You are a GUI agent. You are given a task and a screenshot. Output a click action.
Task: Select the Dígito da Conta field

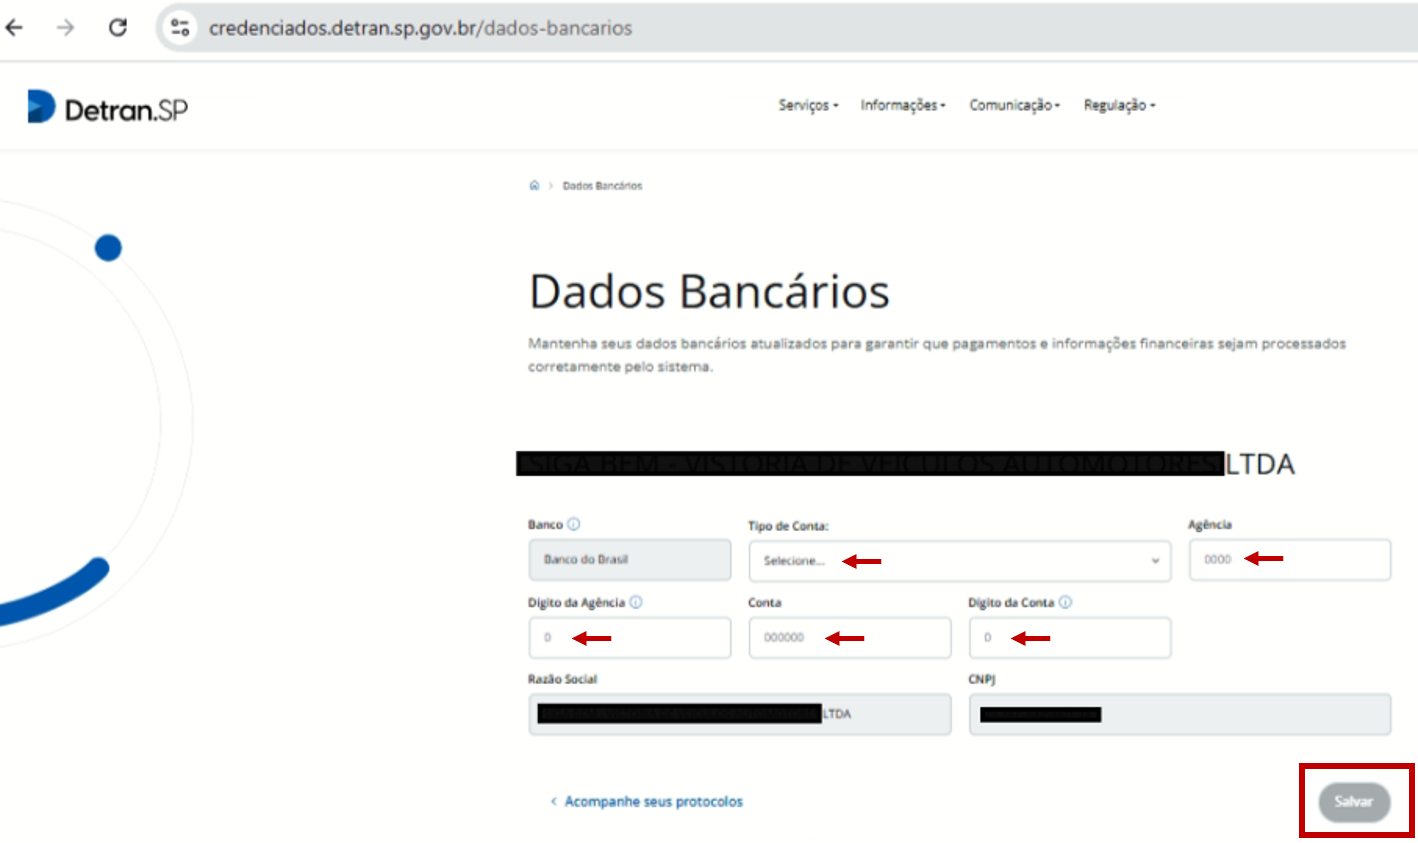[x=1070, y=638]
